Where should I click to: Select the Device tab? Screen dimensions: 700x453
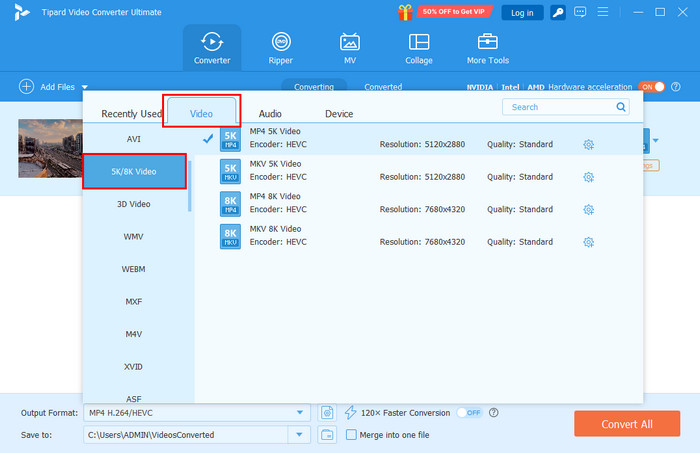click(x=339, y=114)
